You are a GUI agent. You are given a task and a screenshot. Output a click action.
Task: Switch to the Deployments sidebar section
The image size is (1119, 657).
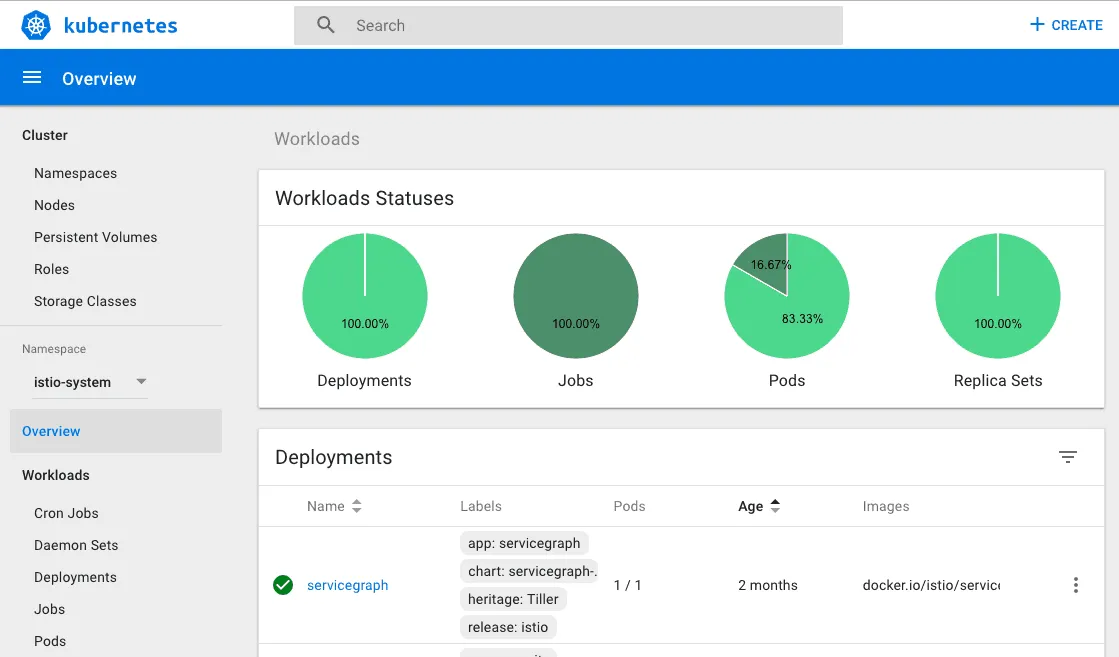click(x=75, y=577)
